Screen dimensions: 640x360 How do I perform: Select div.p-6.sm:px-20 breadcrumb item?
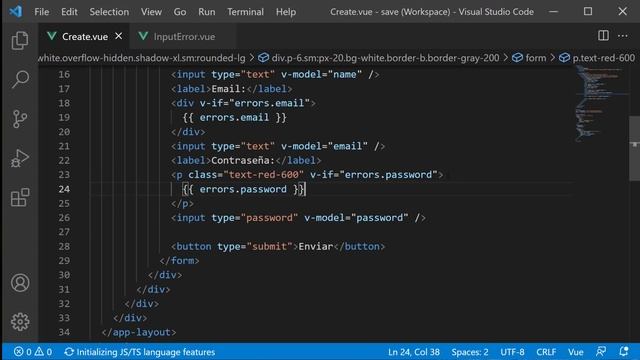pyautogui.click(x=378, y=58)
